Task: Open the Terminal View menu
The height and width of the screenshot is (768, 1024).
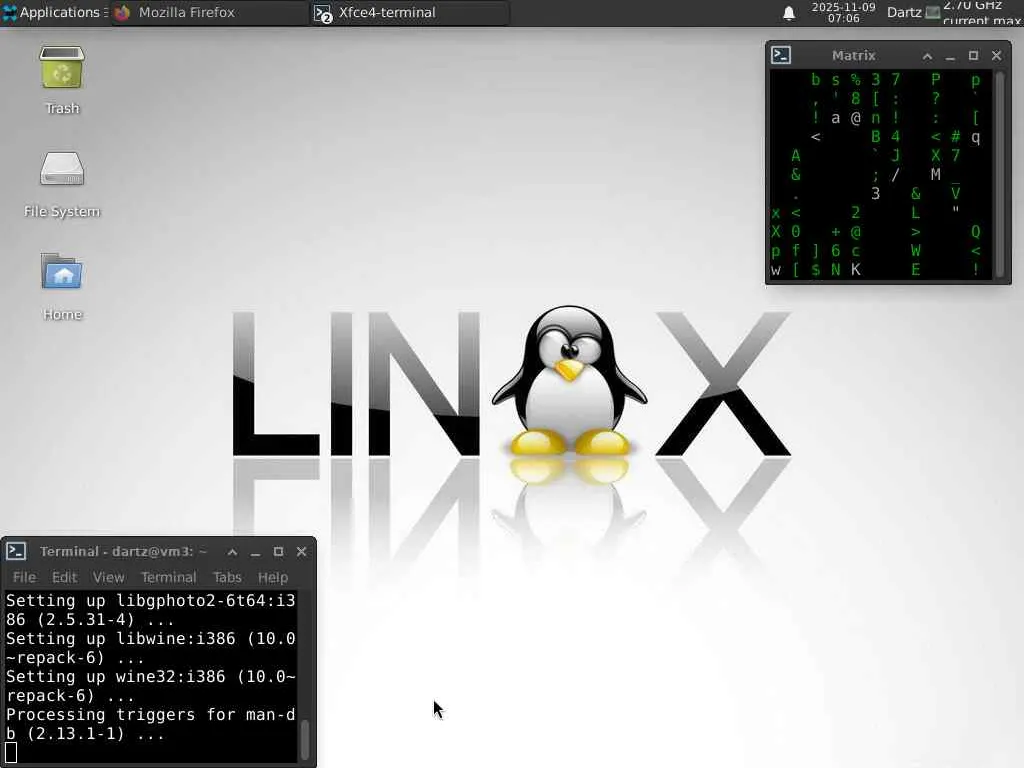Action: pos(108,577)
